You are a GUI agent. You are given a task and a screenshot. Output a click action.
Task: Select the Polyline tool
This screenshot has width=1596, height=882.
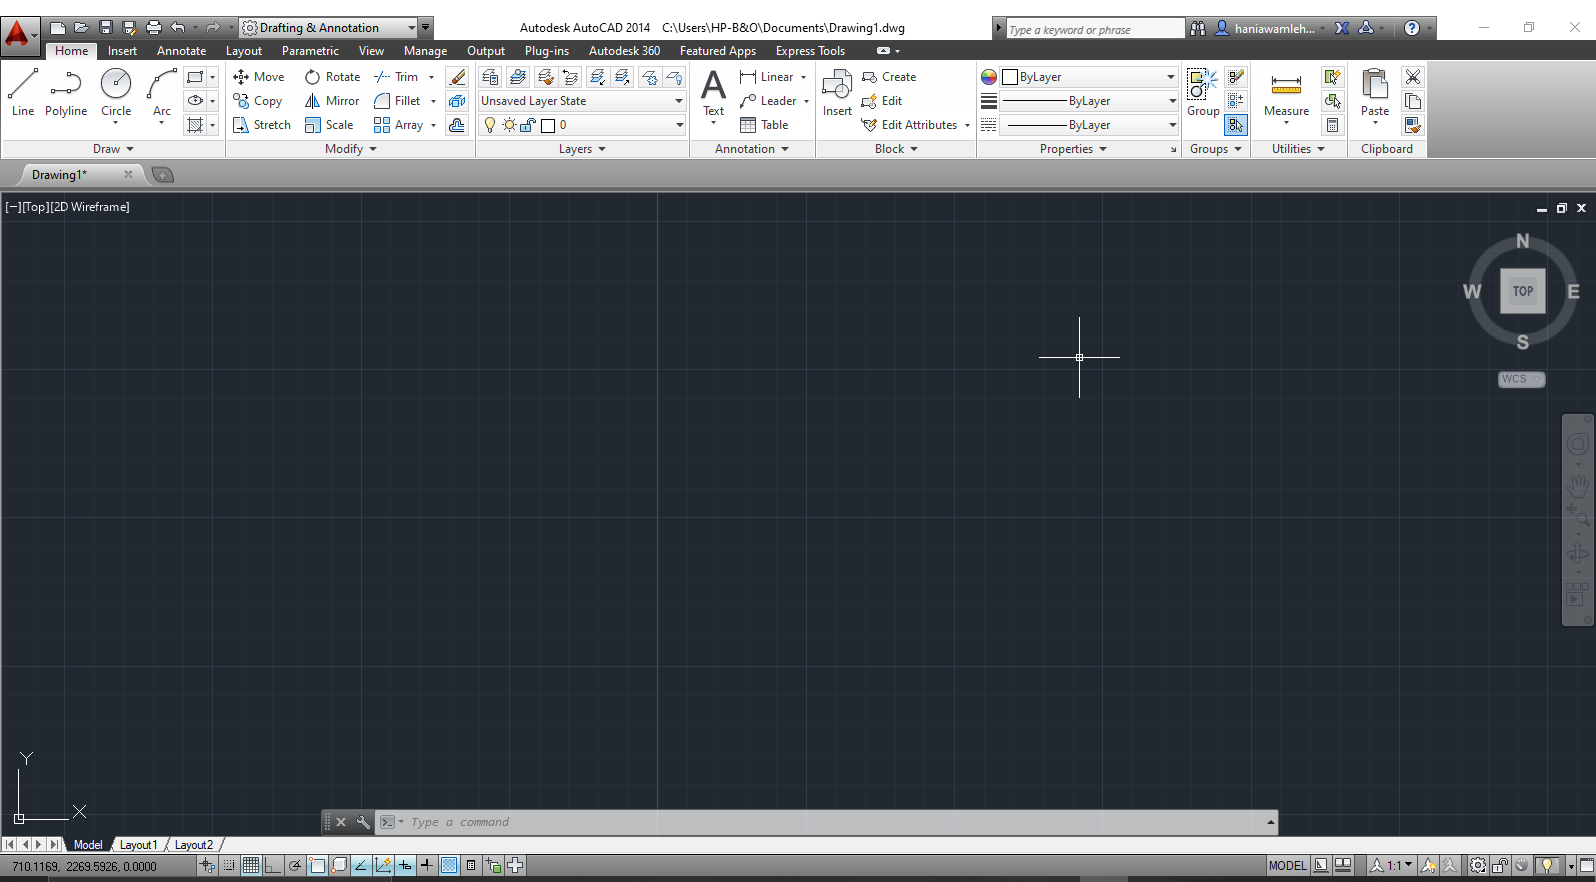click(66, 92)
